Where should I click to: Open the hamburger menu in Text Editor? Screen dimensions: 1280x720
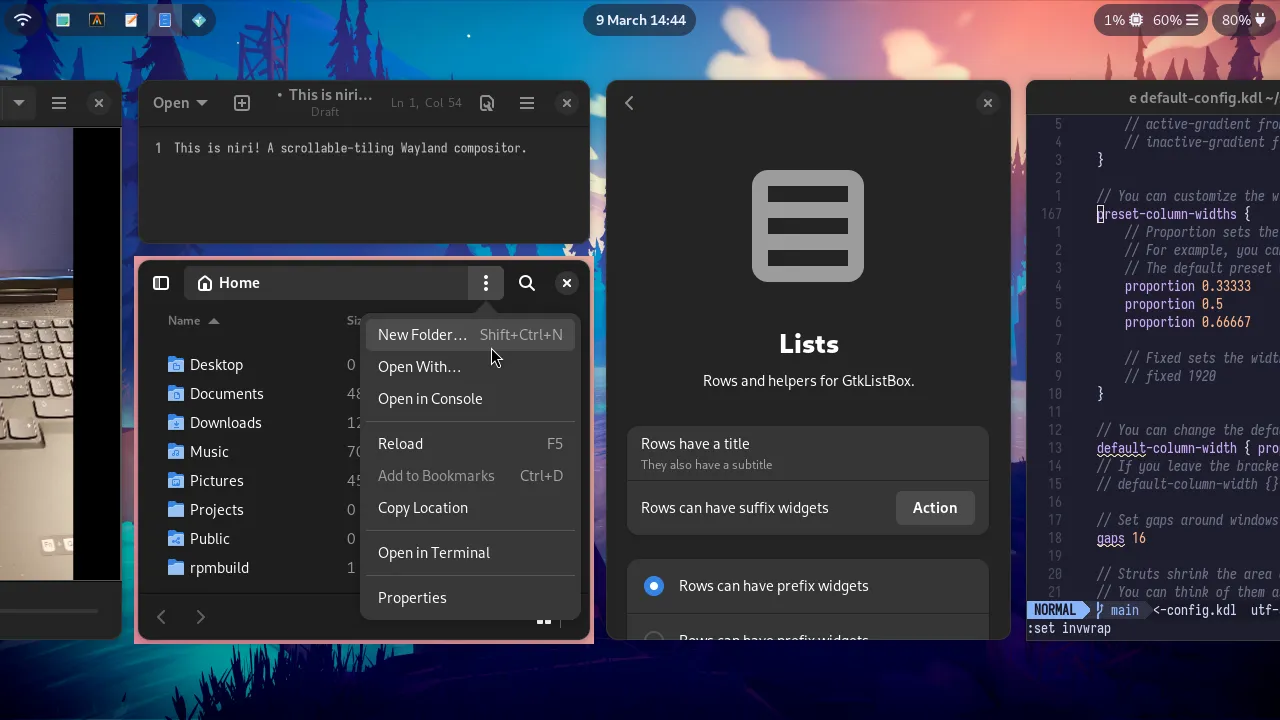point(527,103)
